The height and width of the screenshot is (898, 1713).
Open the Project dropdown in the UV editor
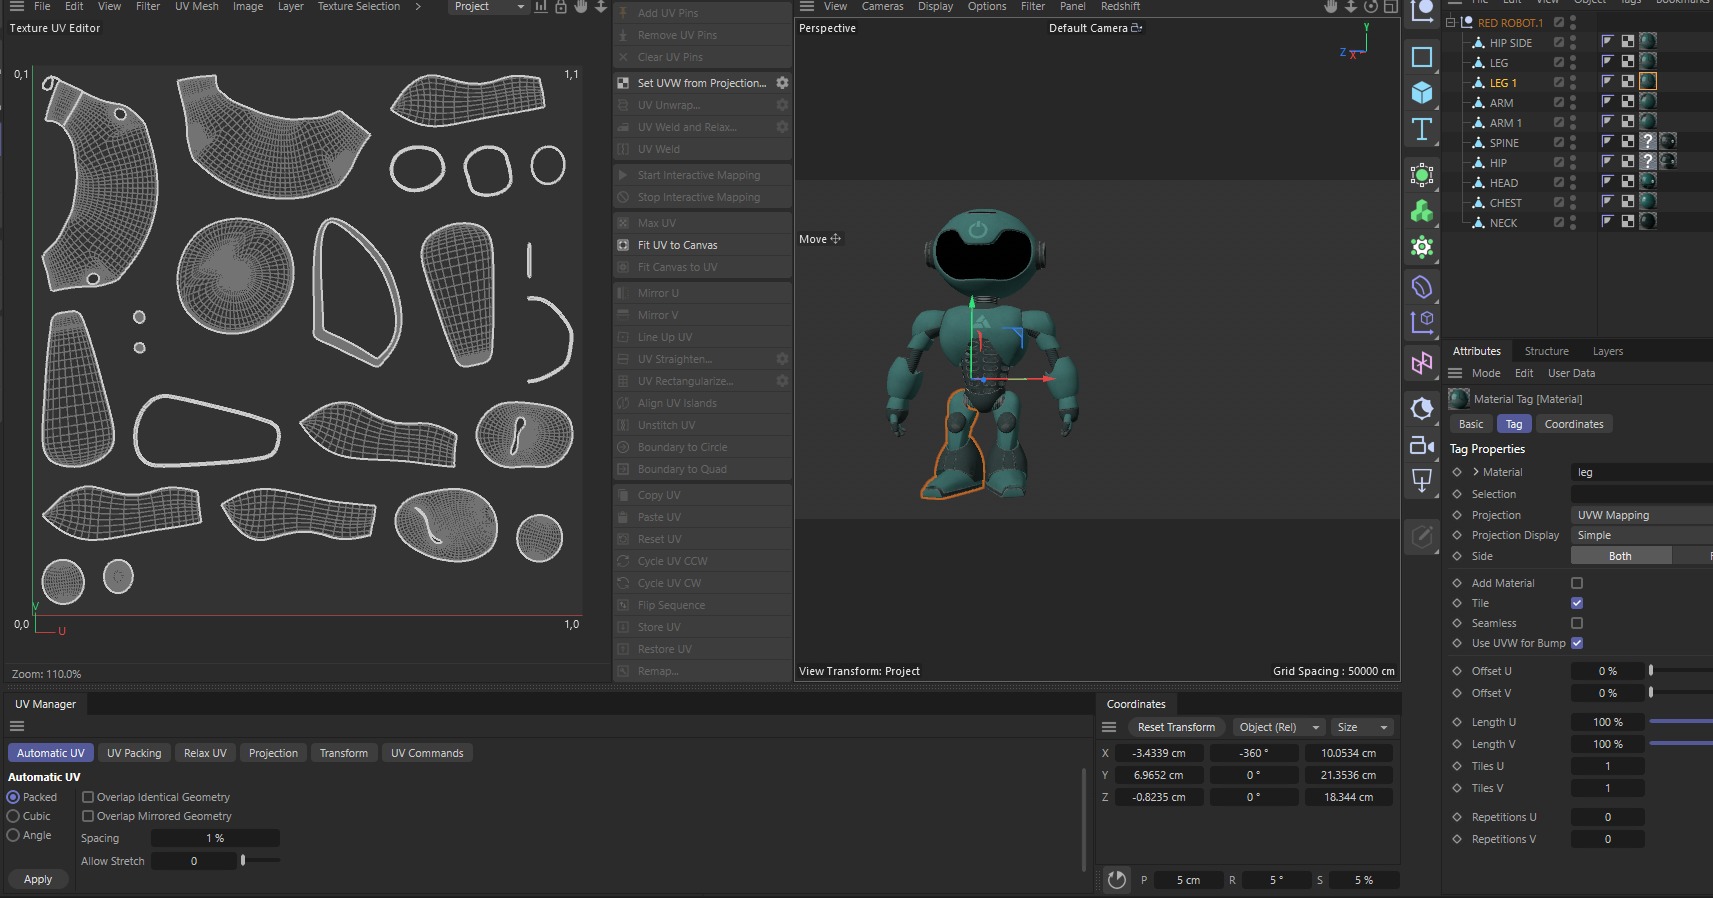click(x=488, y=7)
